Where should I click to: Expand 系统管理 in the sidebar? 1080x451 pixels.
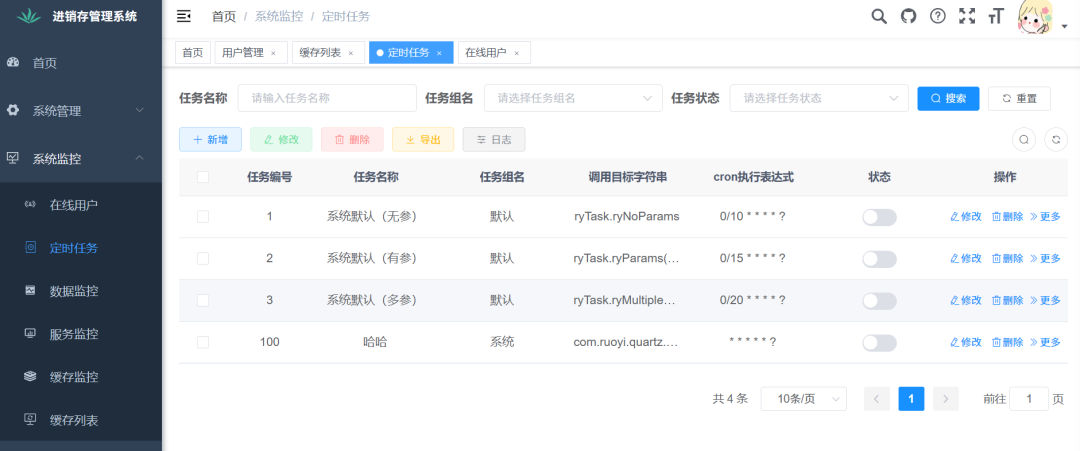pyautogui.click(x=81, y=110)
